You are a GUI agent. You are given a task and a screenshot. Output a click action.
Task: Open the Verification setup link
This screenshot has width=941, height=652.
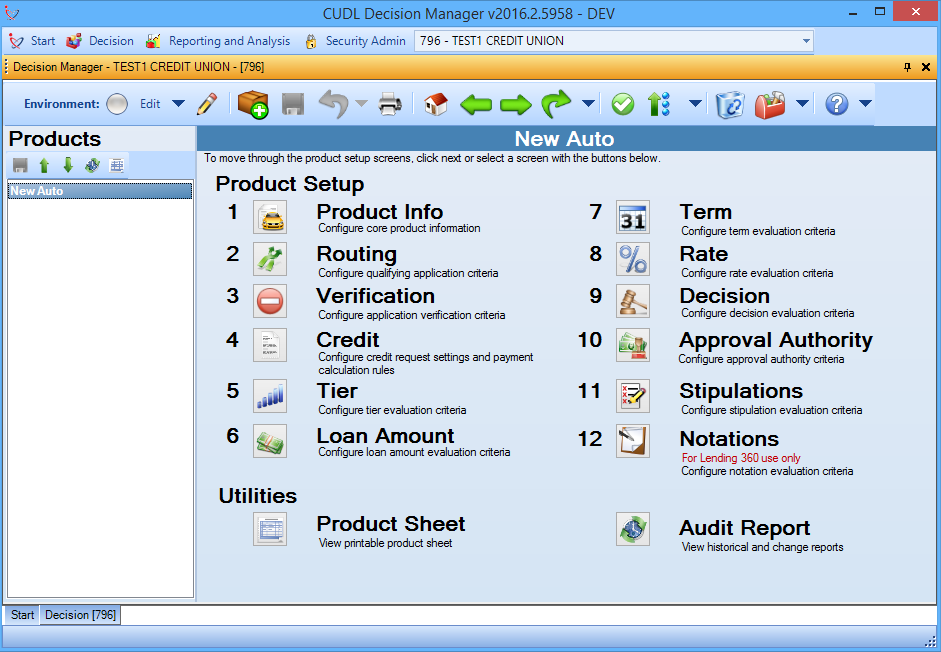[375, 296]
